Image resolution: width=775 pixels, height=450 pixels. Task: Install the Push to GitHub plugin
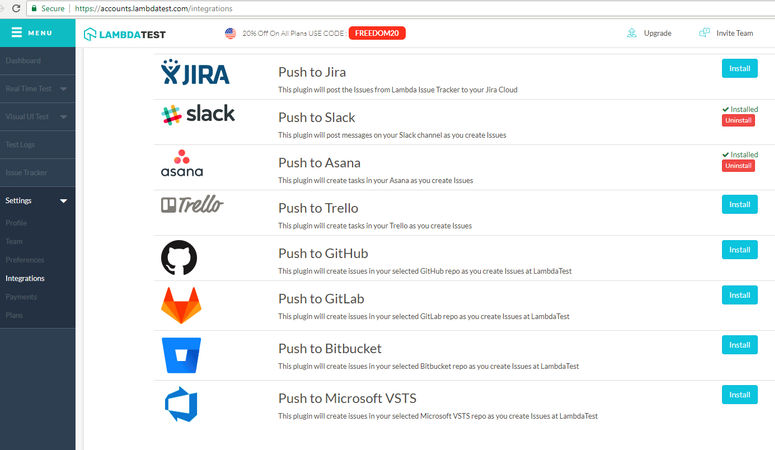tap(739, 250)
